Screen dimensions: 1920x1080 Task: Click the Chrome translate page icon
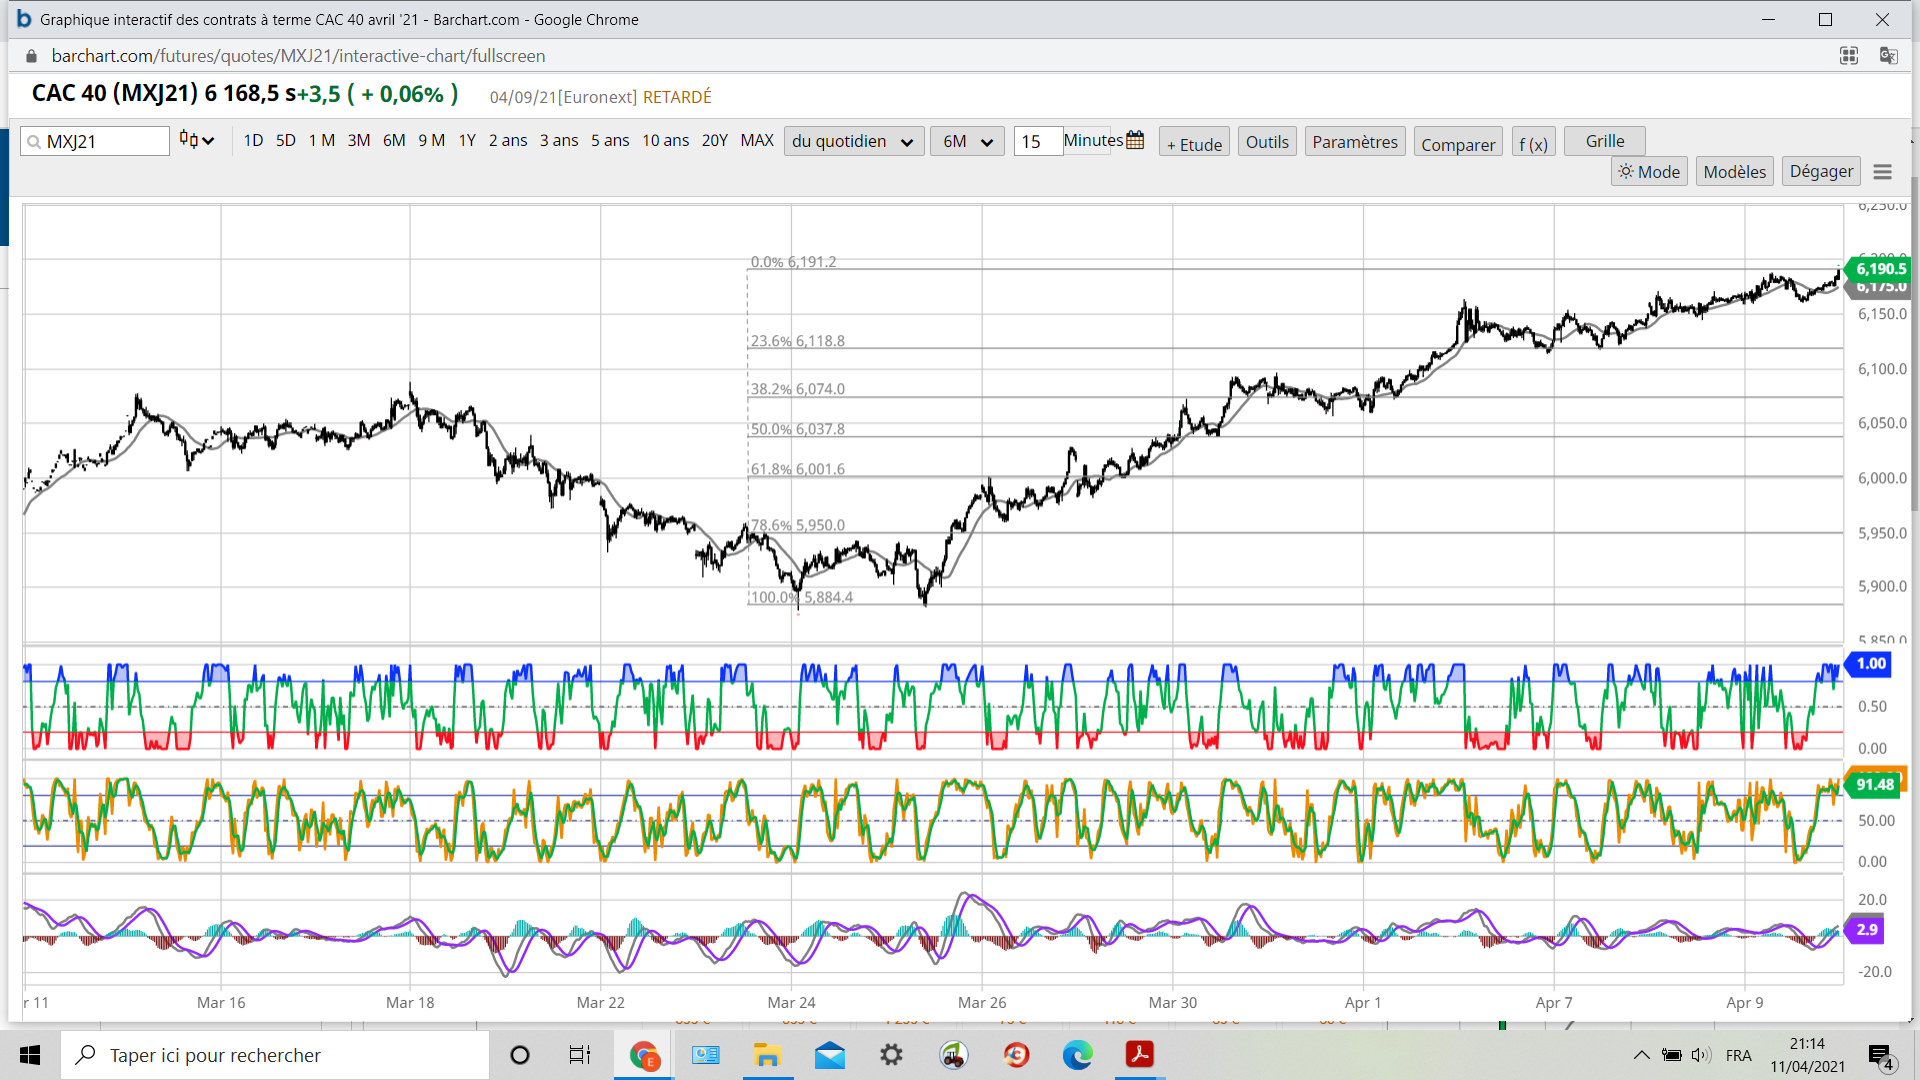[x=1888, y=56]
